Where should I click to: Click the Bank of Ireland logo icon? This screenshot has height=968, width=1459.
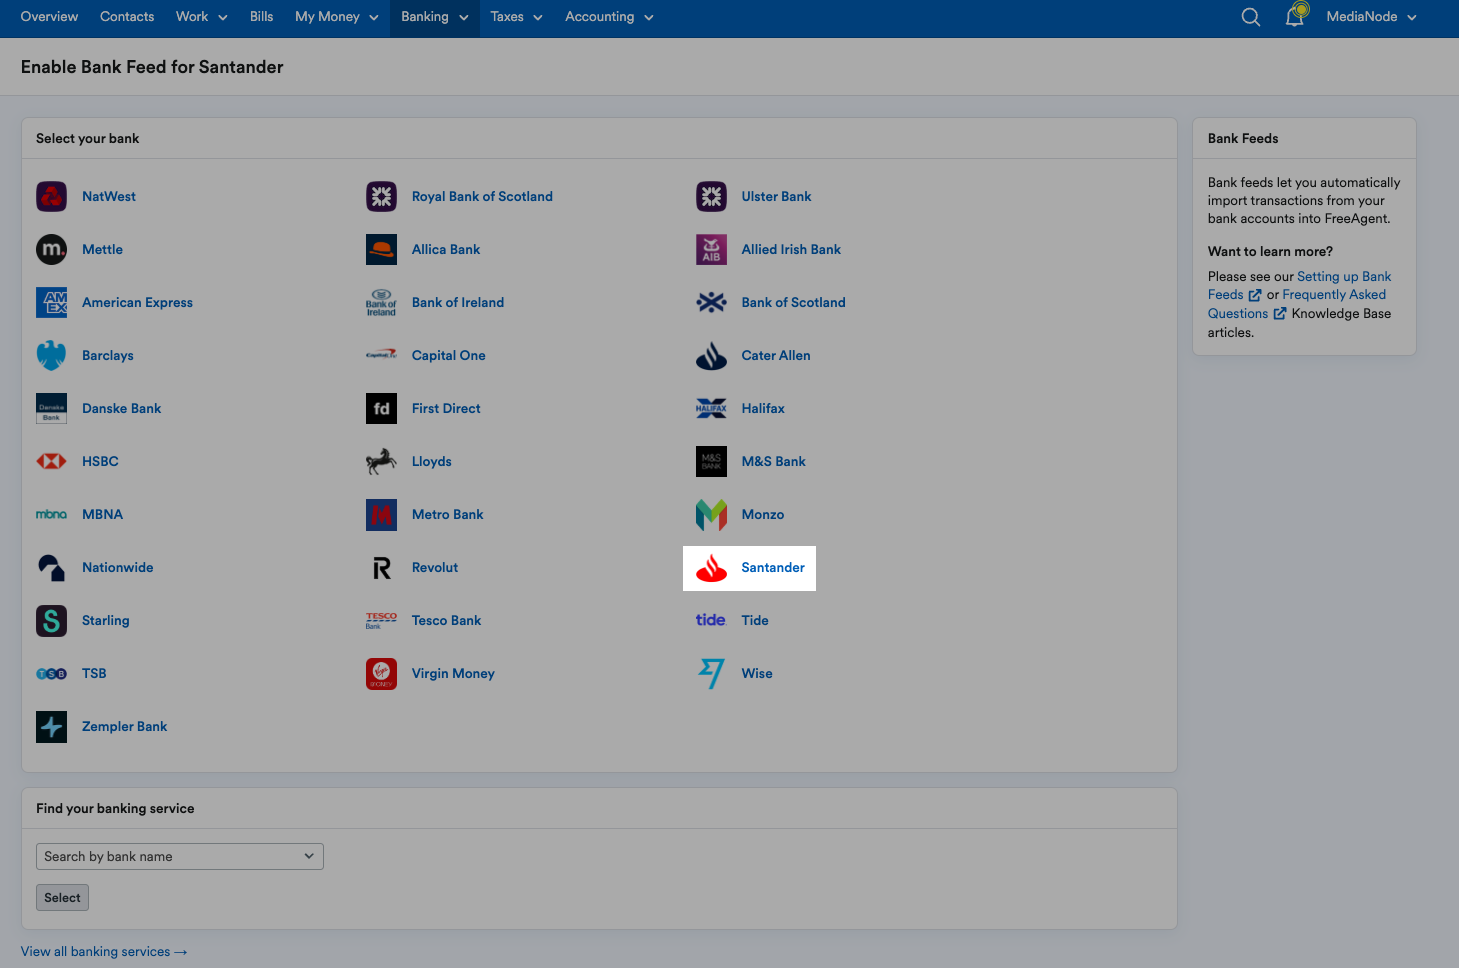click(381, 303)
